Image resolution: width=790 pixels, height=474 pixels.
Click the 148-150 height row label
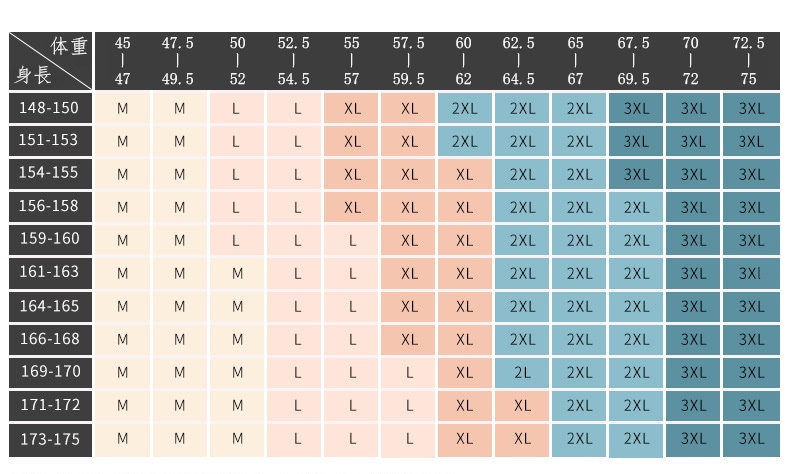pyautogui.click(x=49, y=108)
